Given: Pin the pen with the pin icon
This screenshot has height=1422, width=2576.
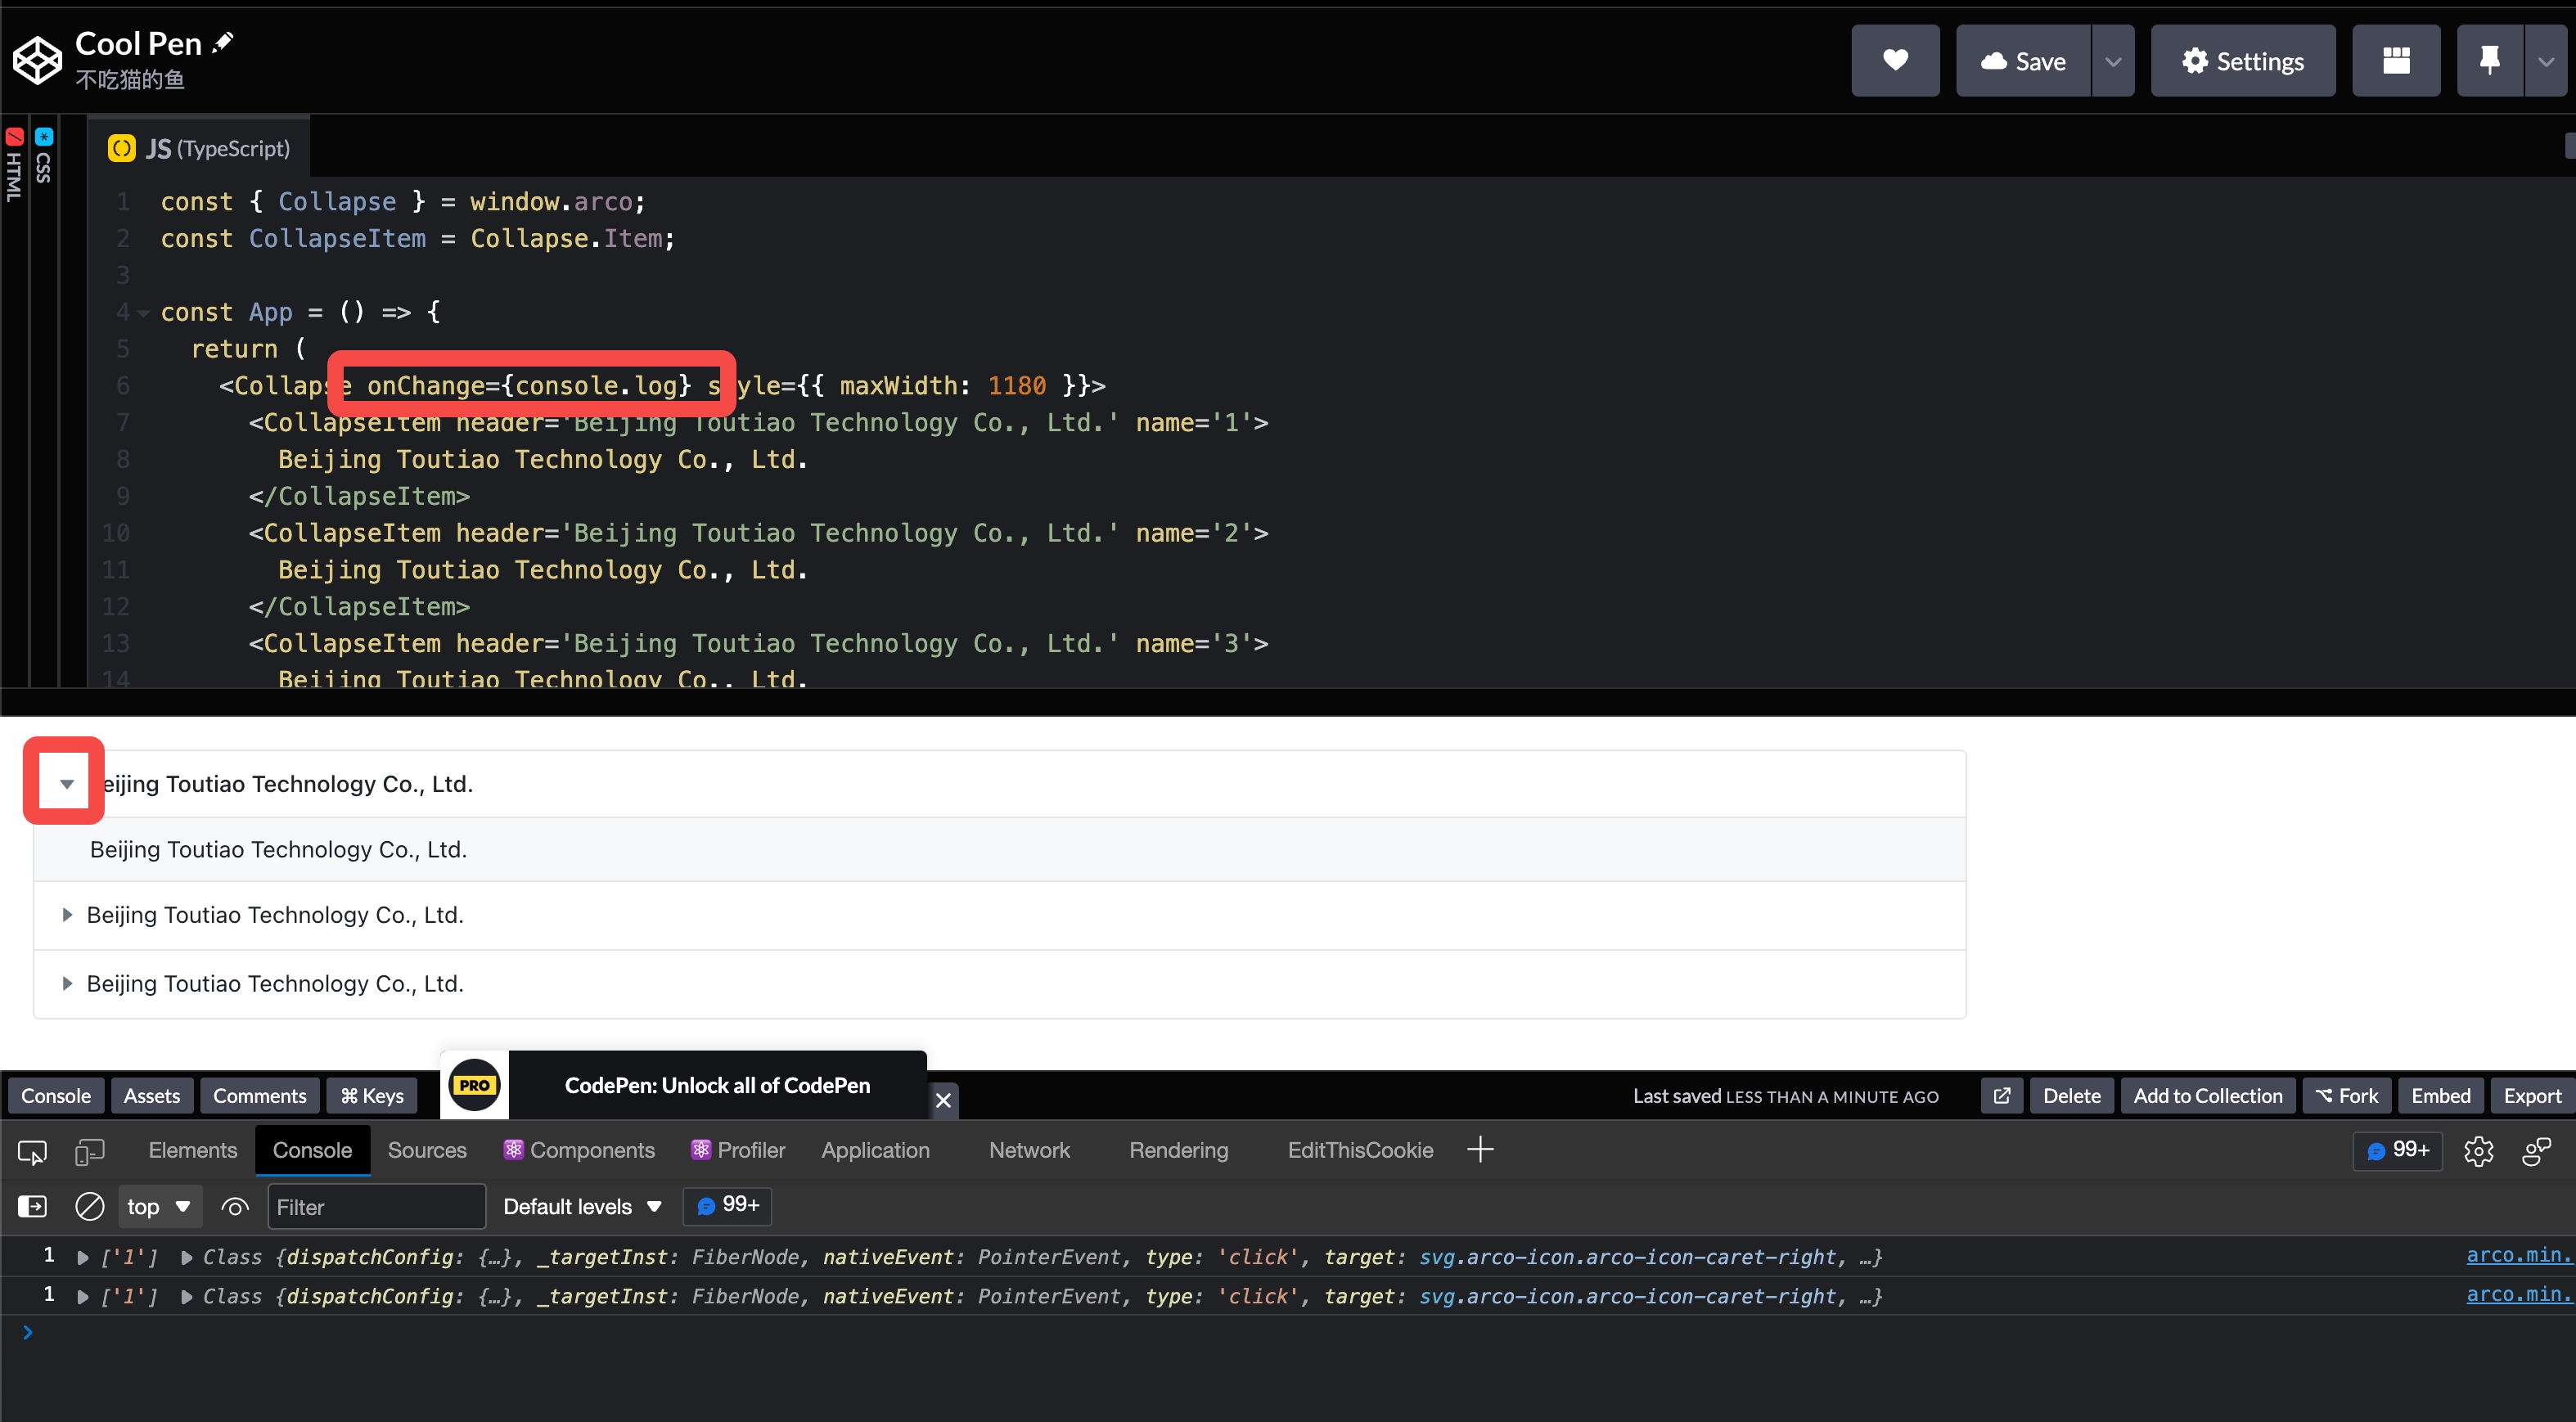Looking at the screenshot, I should pos(2489,60).
